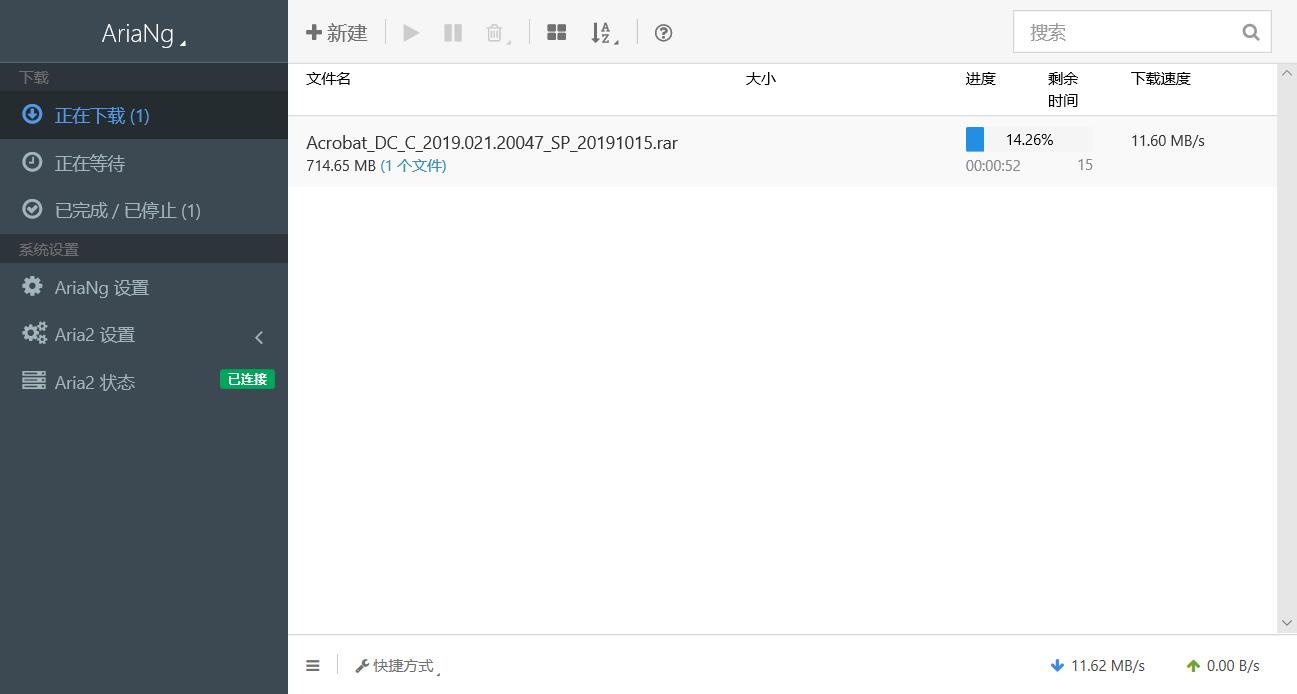1297x694 pixels.
Task: Select 正在下载 (1) in sidebar
Action: coord(144,115)
